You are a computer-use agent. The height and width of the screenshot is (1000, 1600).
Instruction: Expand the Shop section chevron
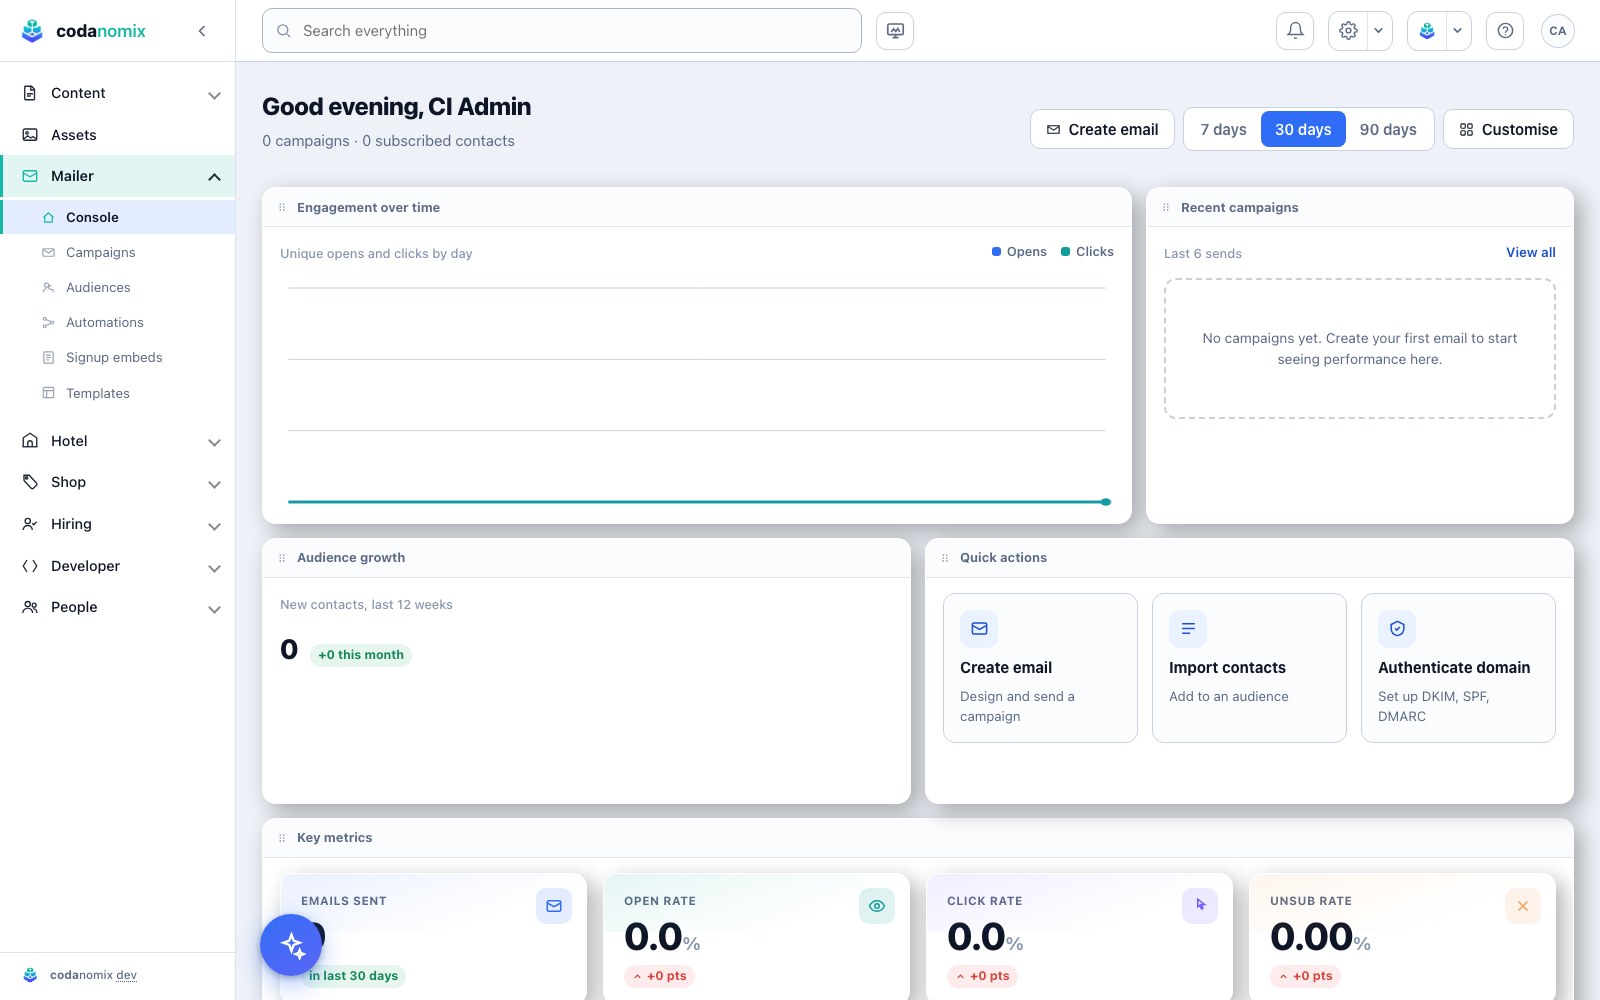[x=214, y=484]
